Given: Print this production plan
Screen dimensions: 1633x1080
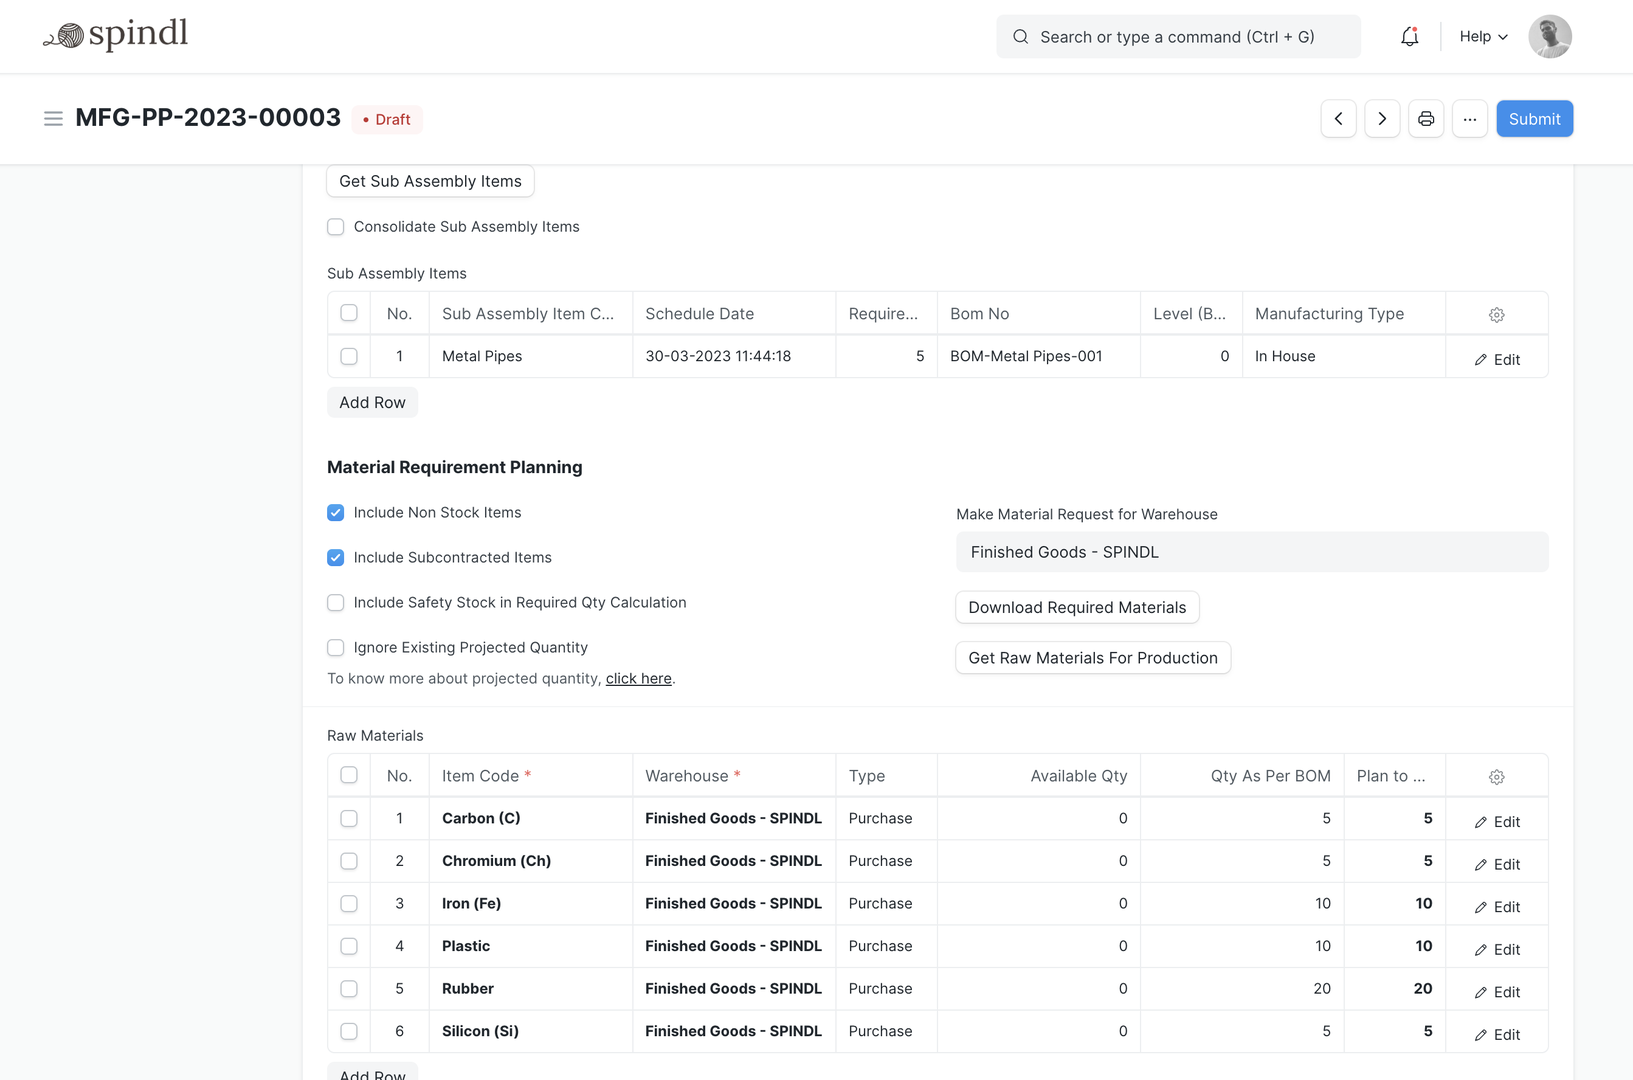Looking at the screenshot, I should 1426,119.
